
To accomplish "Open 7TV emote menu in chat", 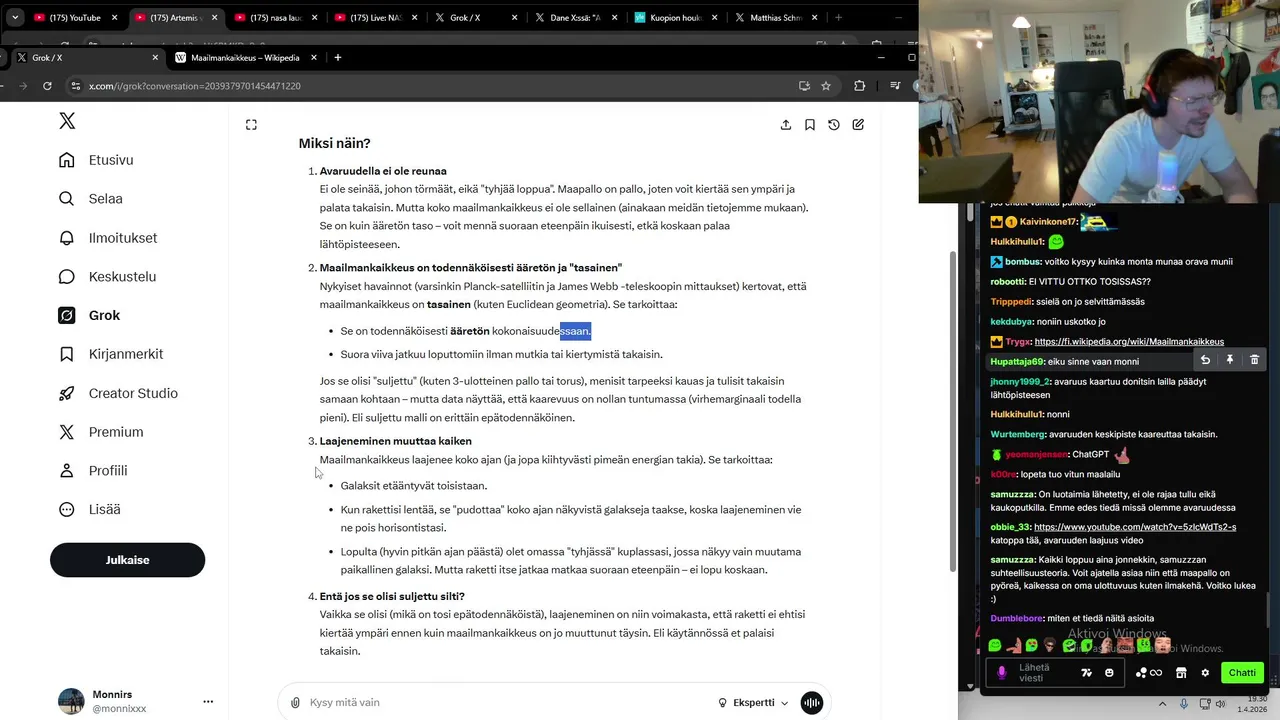I will point(1087,673).
